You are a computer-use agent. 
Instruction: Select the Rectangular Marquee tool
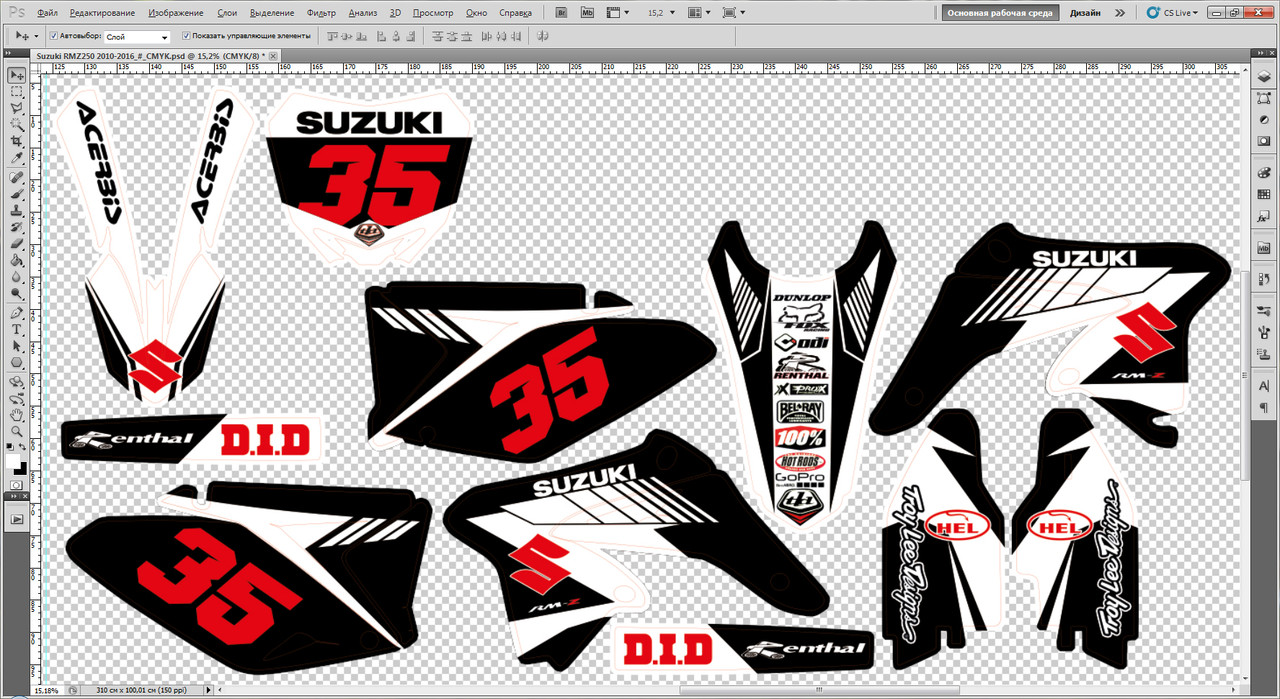(17, 92)
